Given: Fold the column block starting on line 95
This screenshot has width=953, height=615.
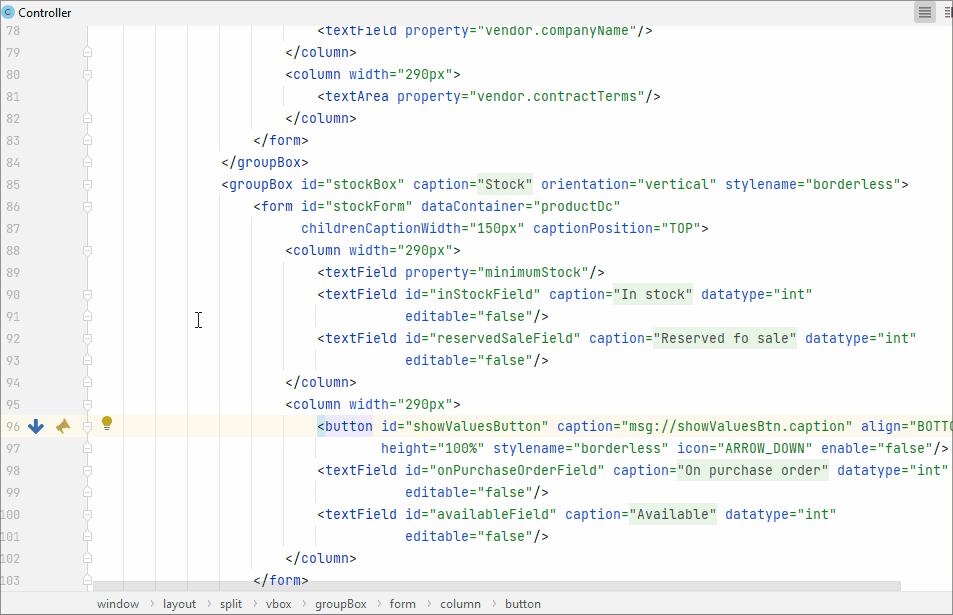Looking at the screenshot, I should [87, 404].
